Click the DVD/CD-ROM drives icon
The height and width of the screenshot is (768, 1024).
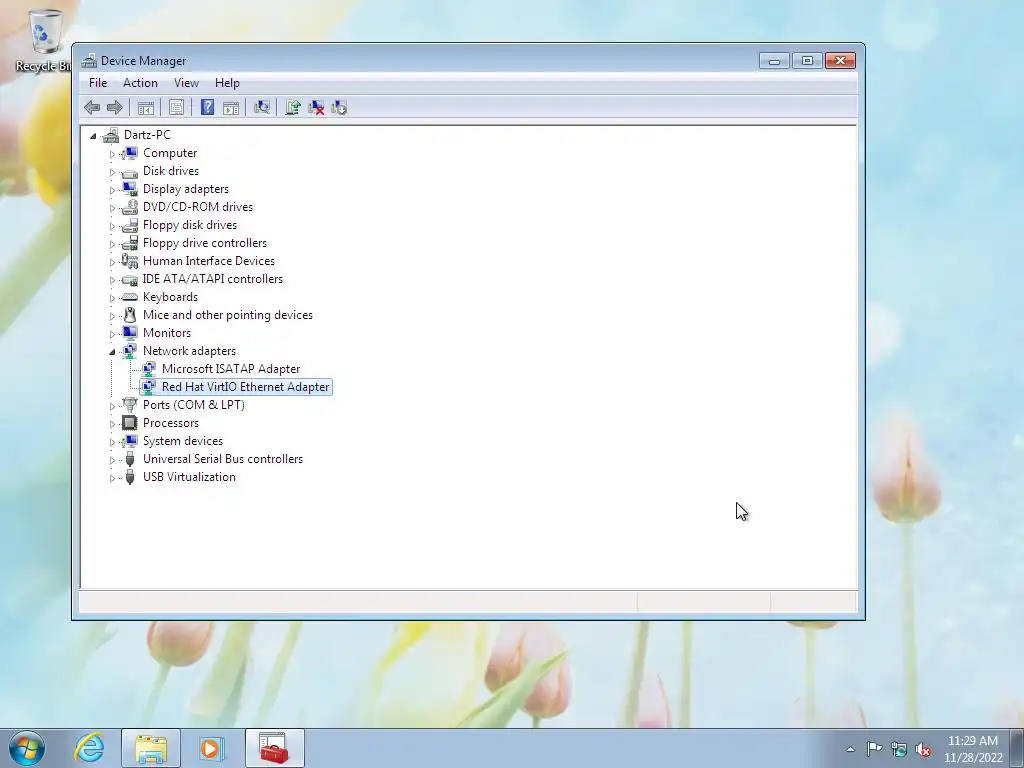pyautogui.click(x=130, y=207)
